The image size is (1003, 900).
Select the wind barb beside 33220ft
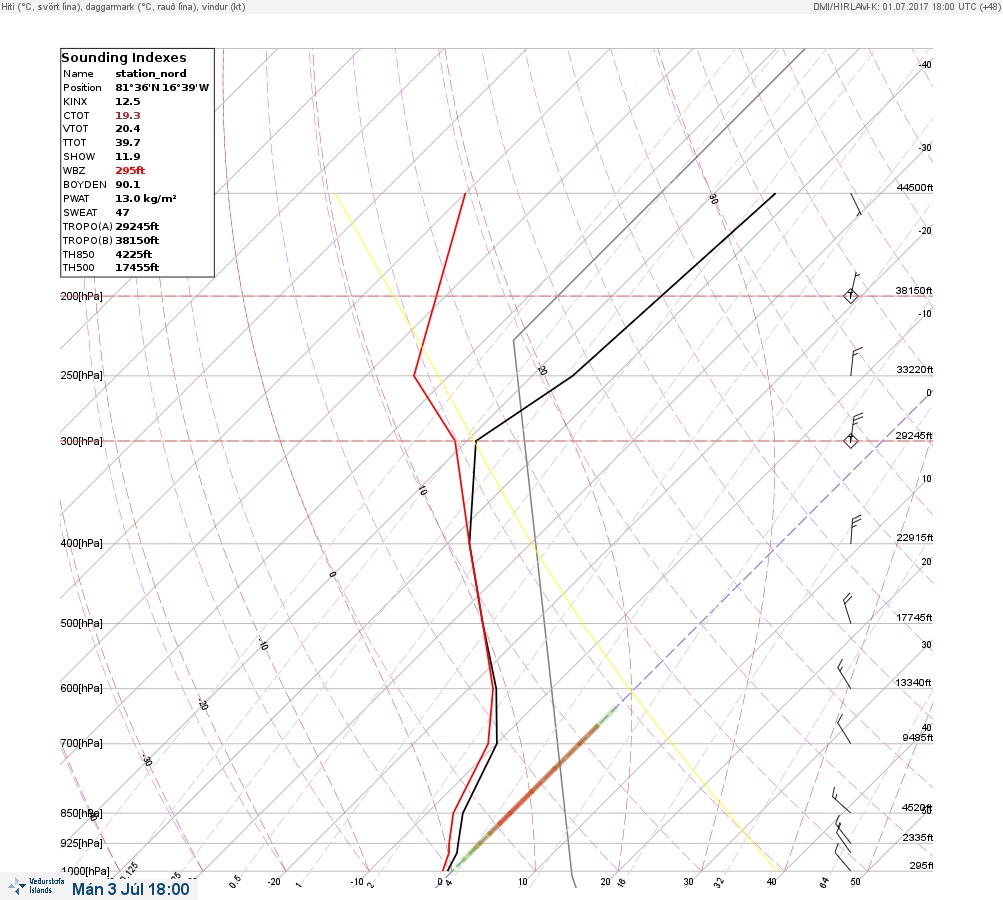tap(856, 361)
